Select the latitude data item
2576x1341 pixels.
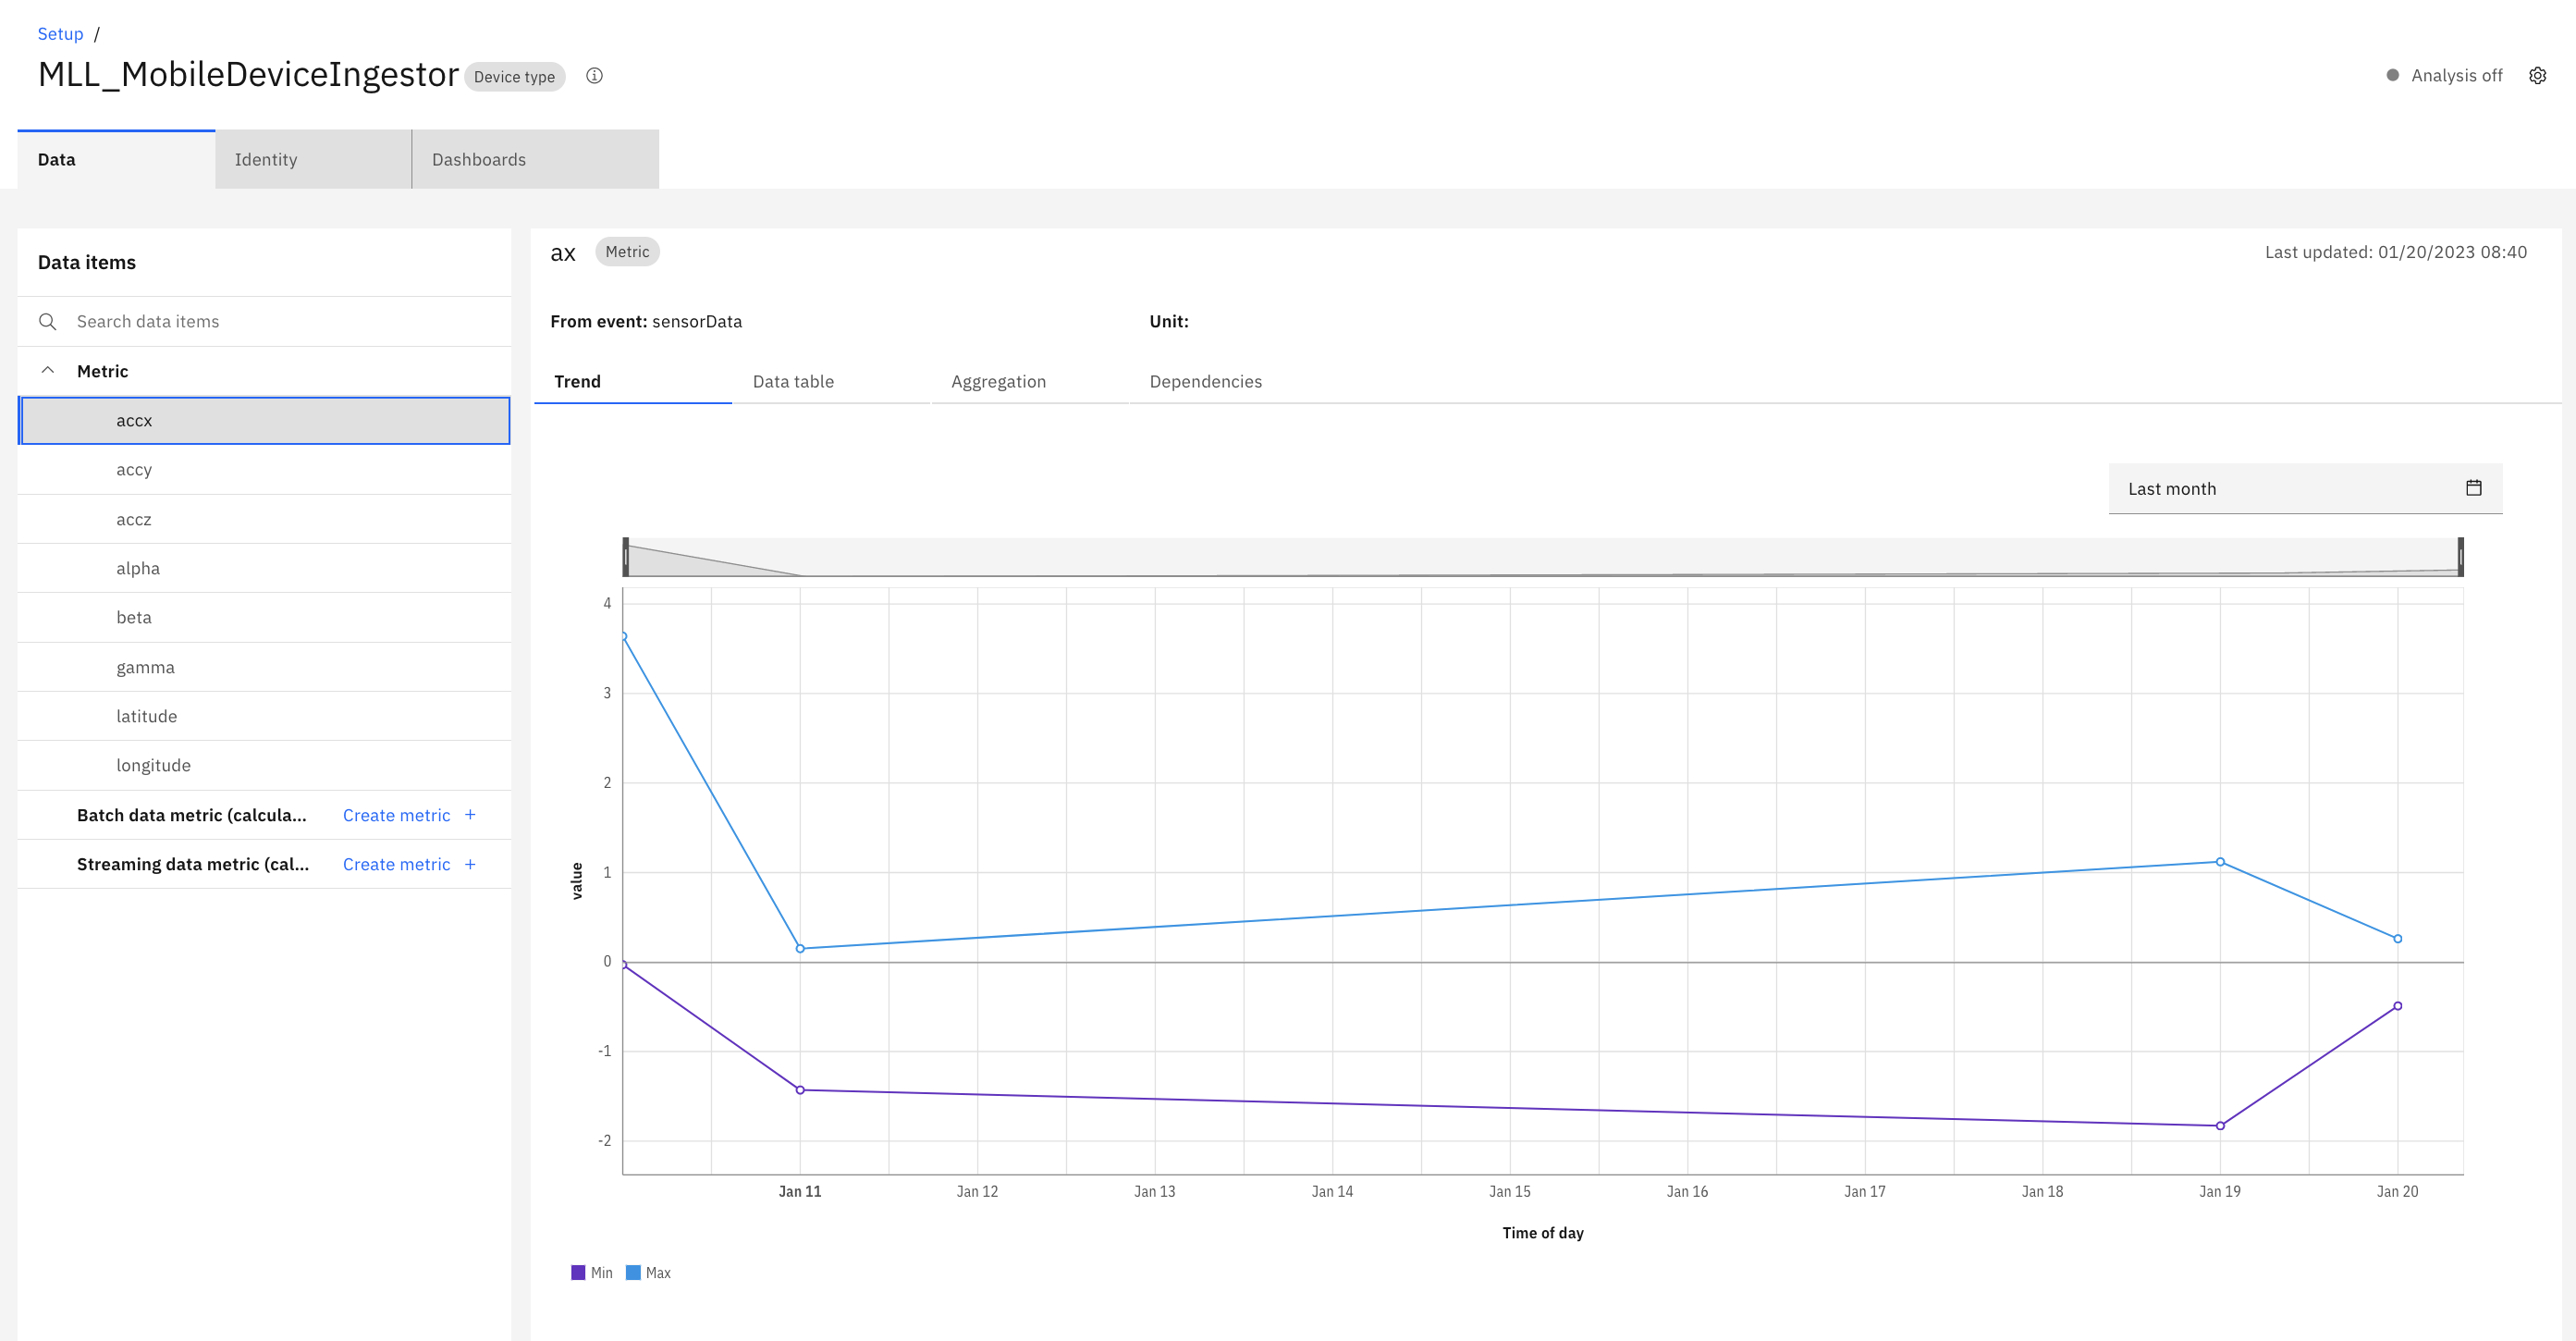coord(264,716)
